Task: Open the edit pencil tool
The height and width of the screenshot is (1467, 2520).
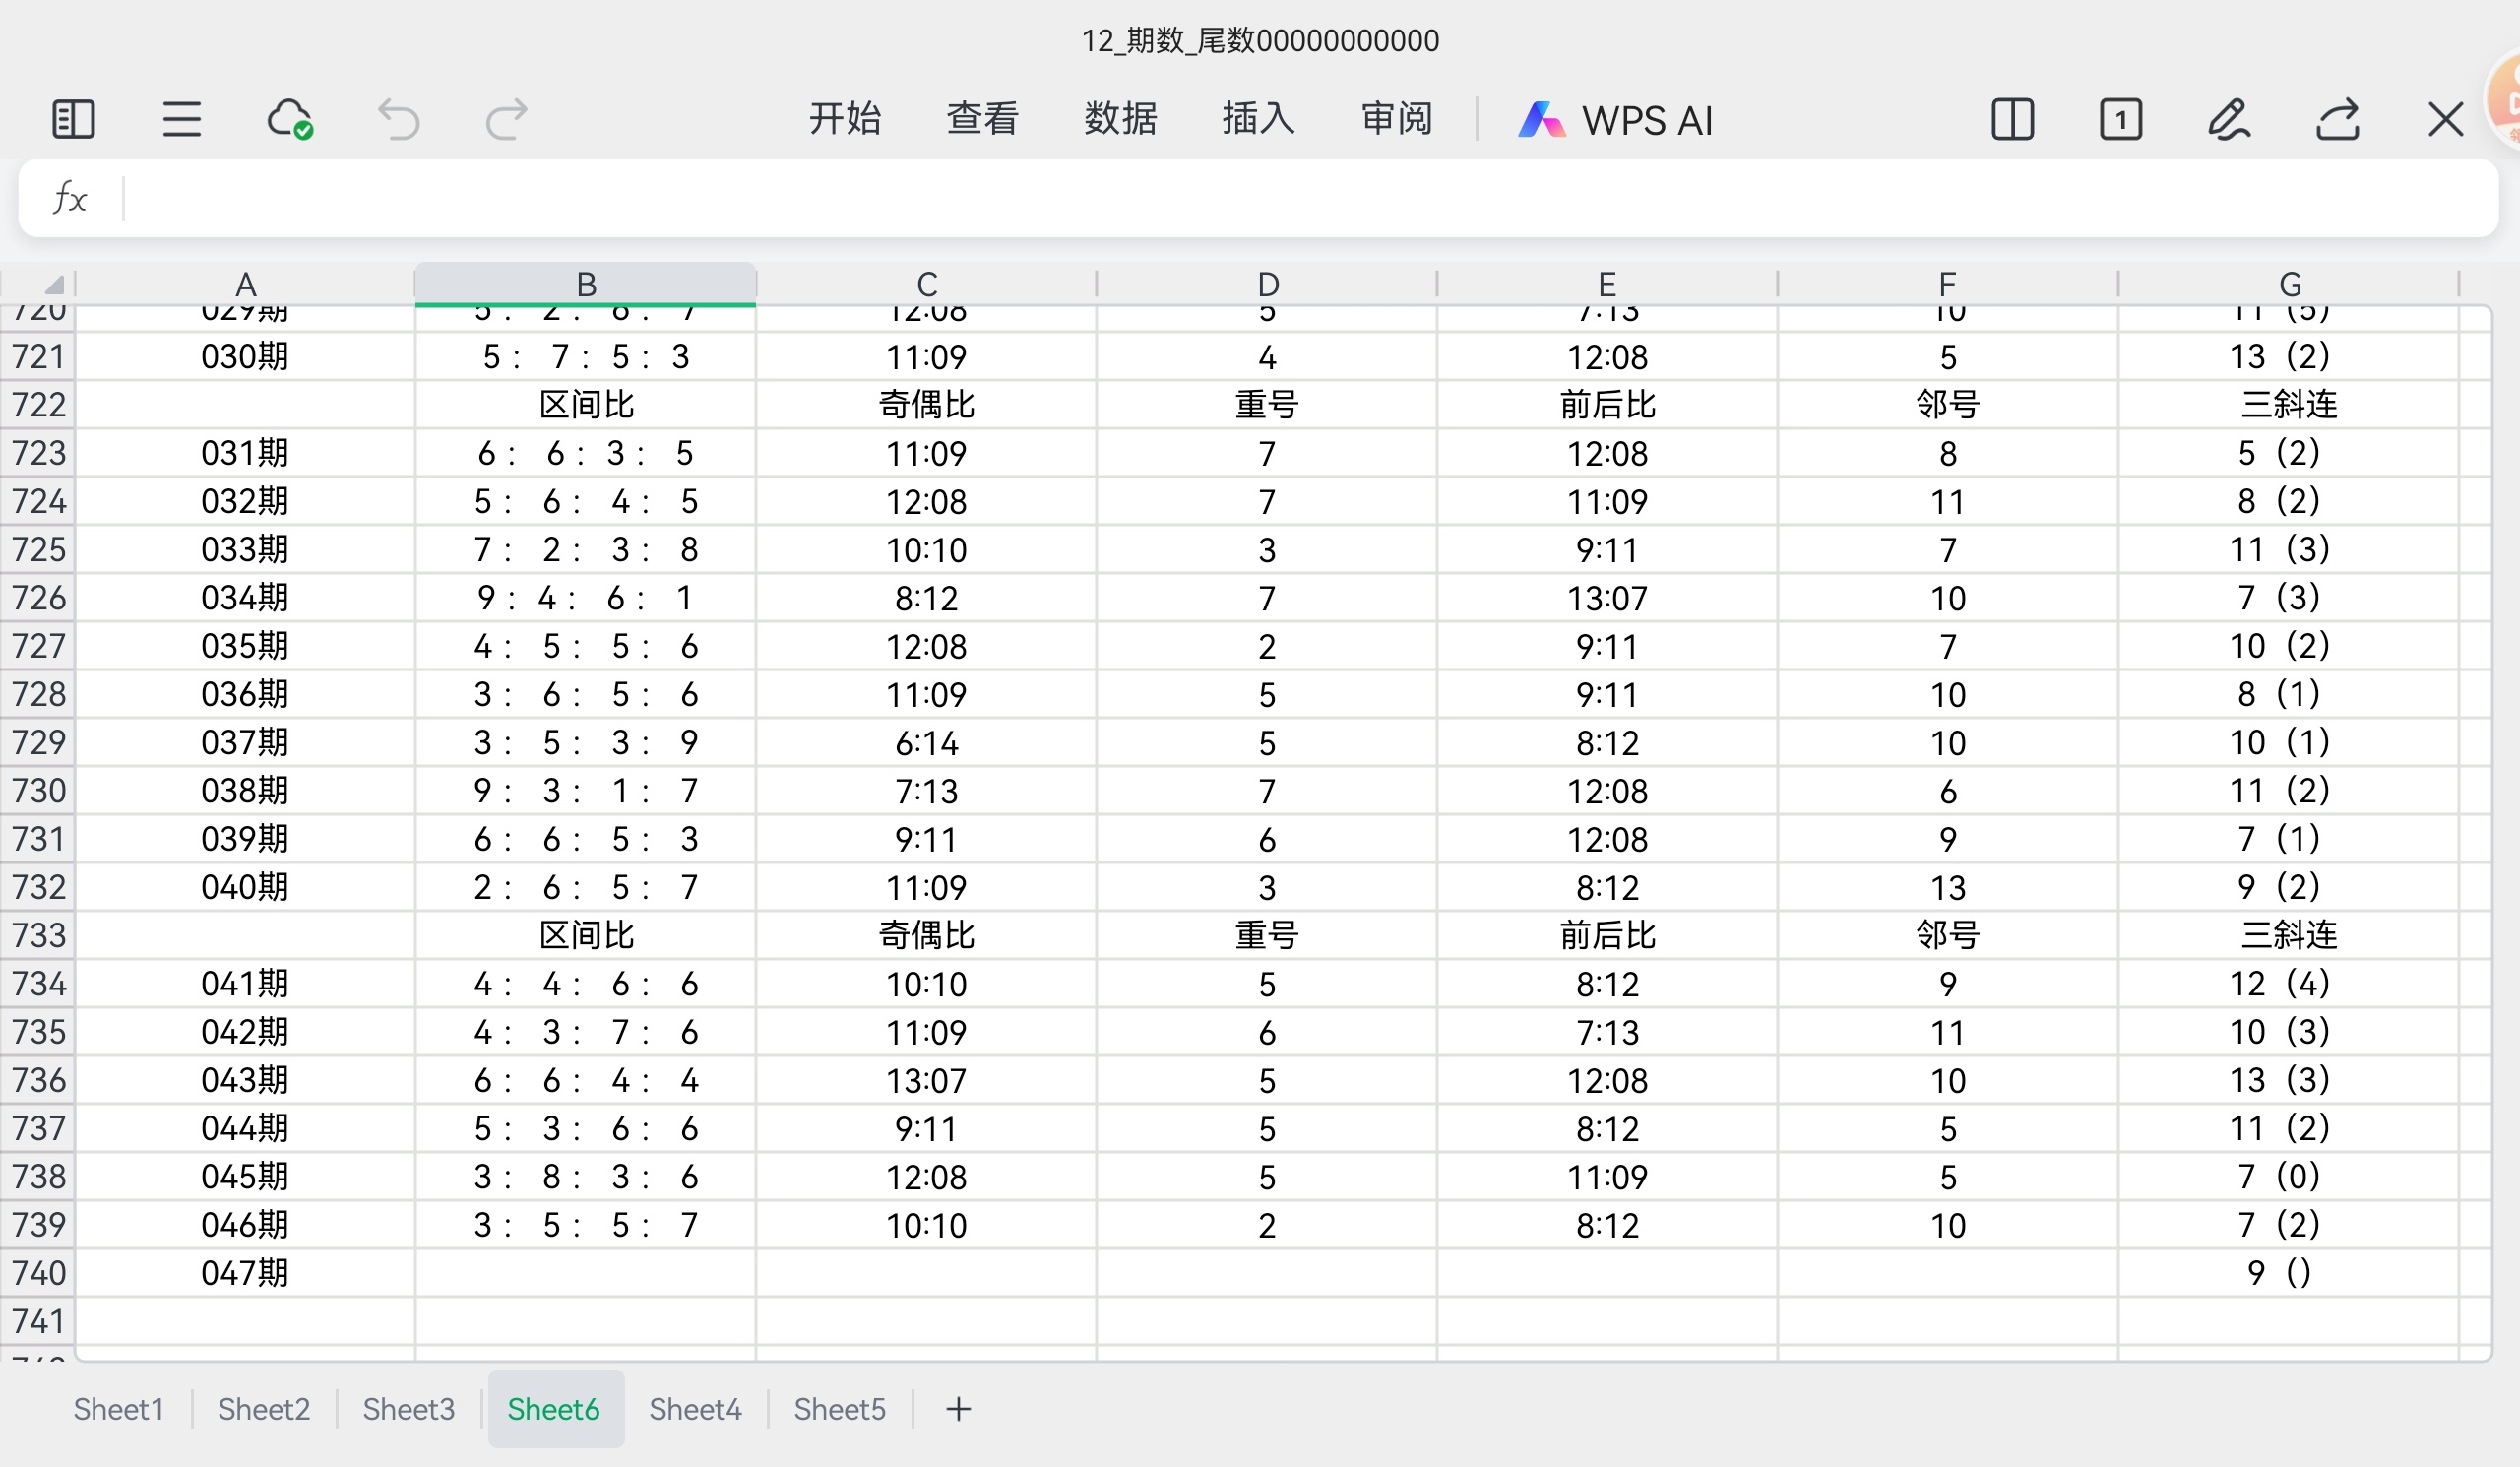Action: 2230,119
